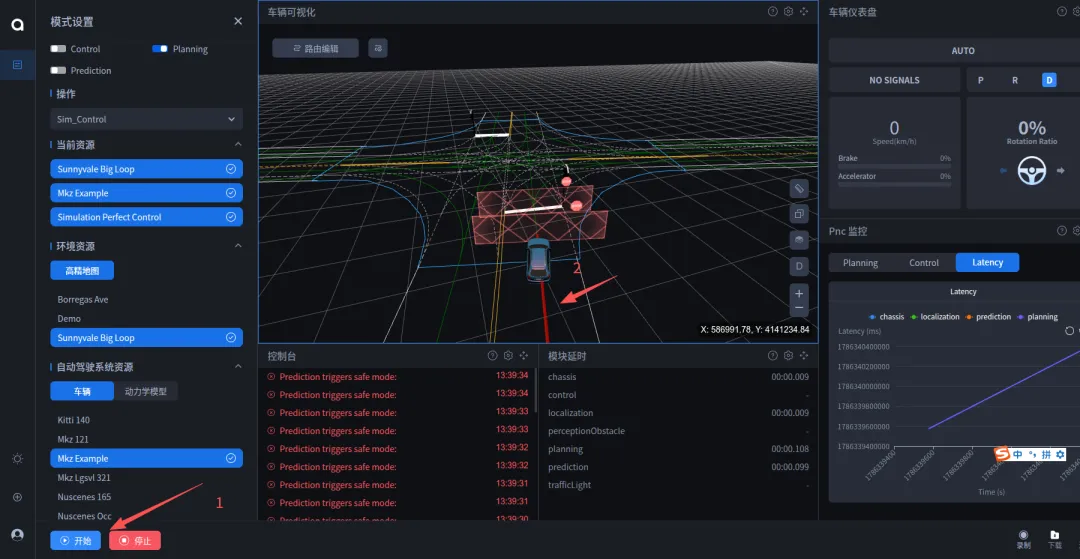Add a panel via plus-circle sidebar icon
Screen dimensions: 1080x559
pyautogui.click(x=17, y=497)
